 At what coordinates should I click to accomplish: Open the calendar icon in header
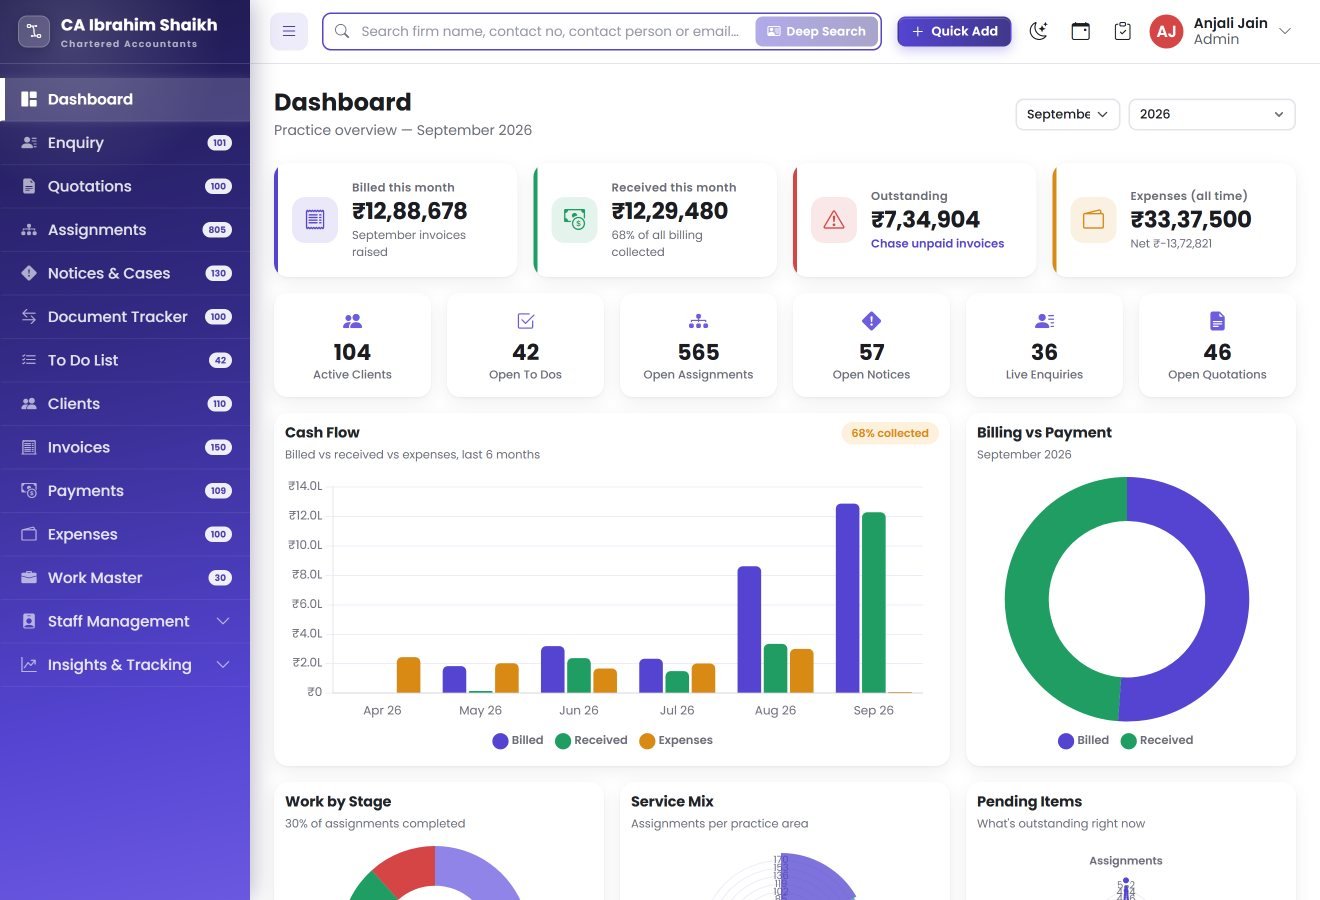click(x=1081, y=31)
